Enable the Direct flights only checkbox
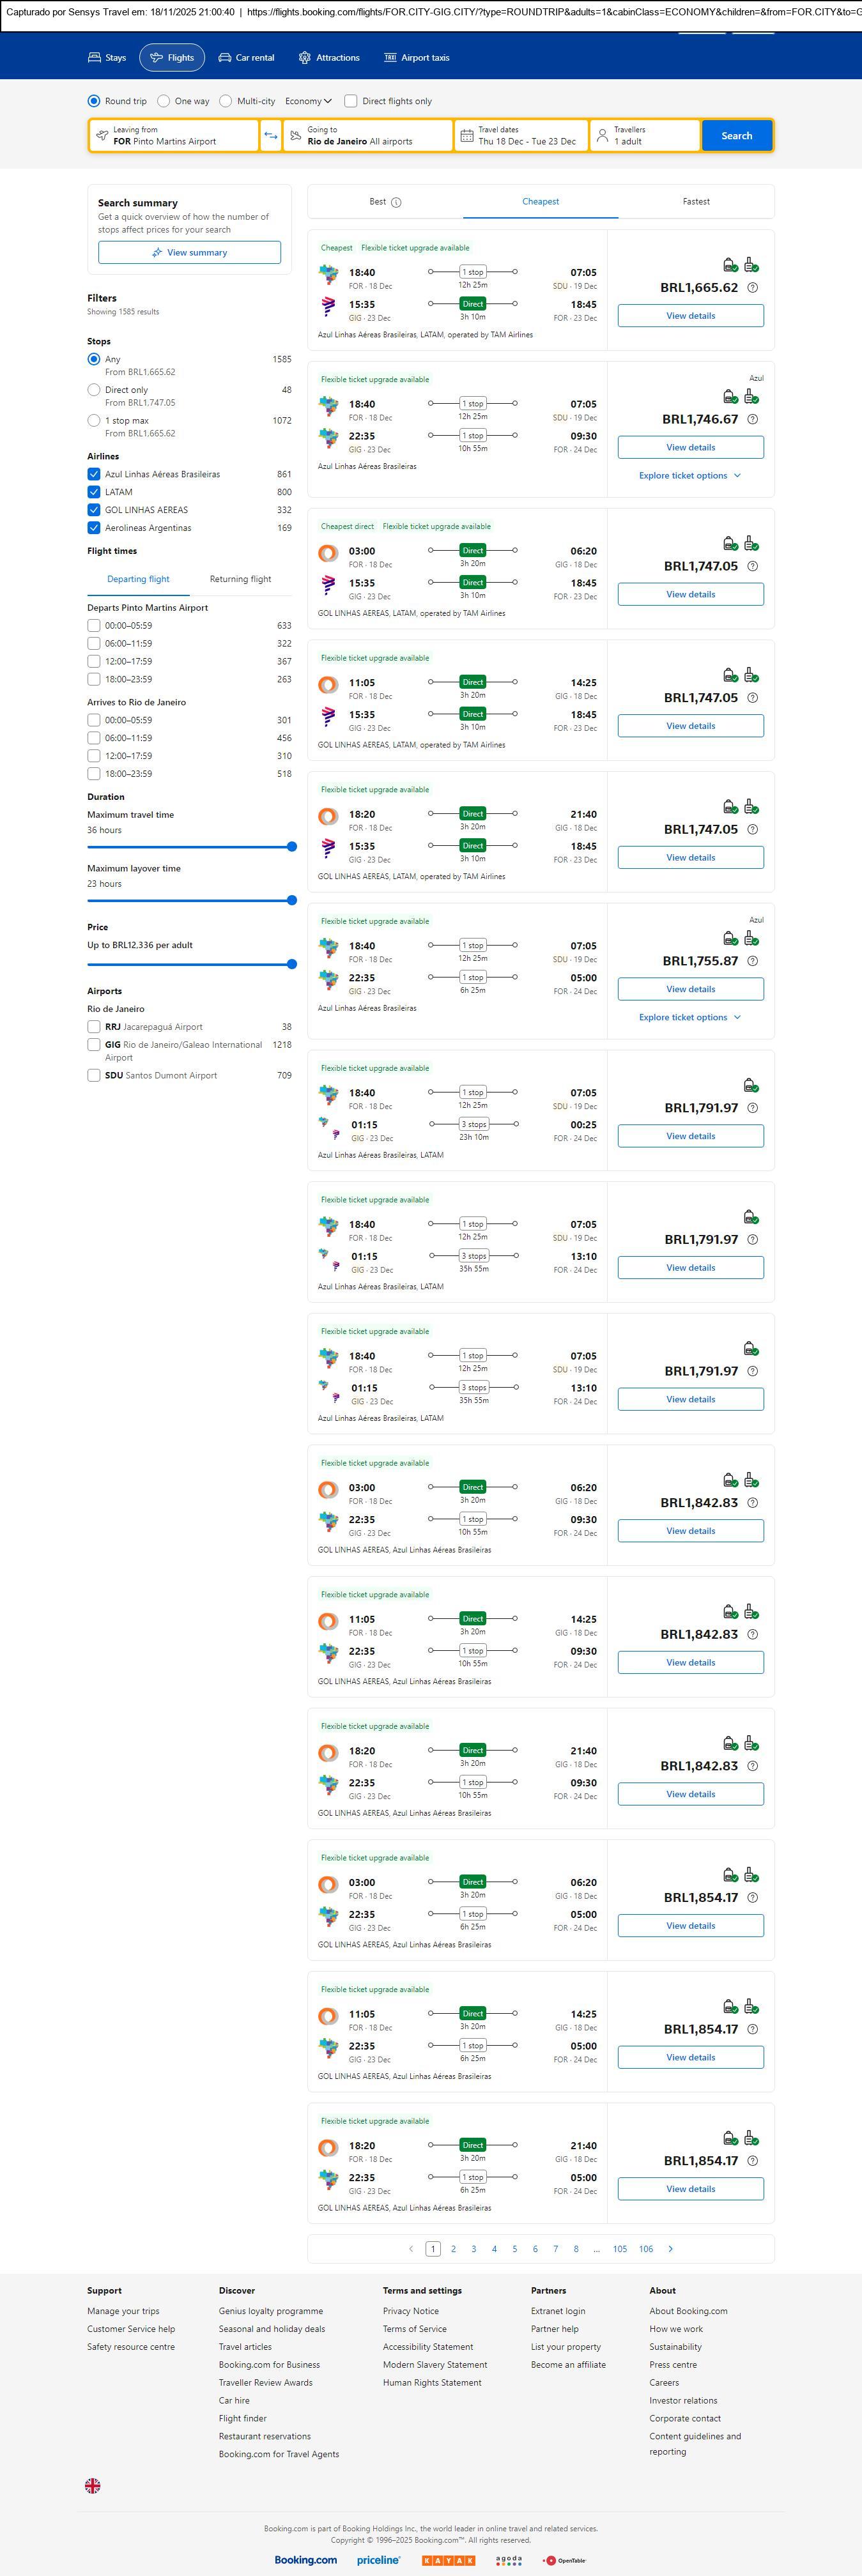 pyautogui.click(x=351, y=101)
